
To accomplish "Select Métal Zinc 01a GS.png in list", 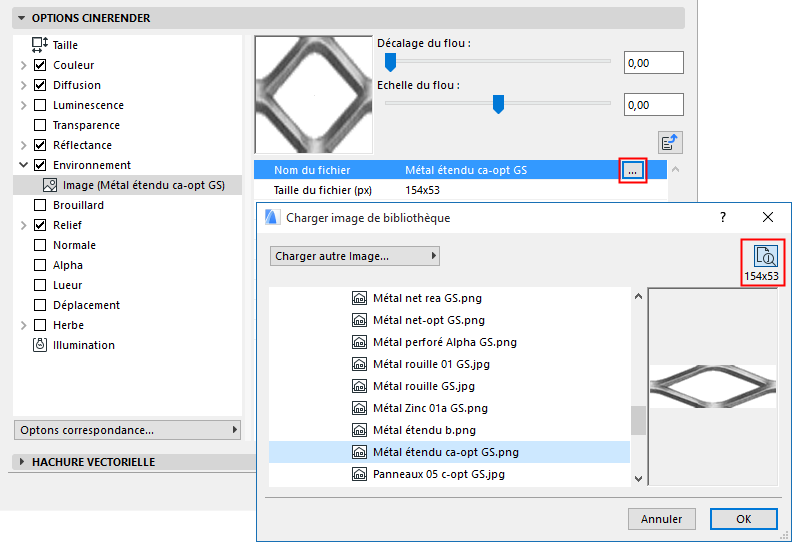I will pos(450,408).
